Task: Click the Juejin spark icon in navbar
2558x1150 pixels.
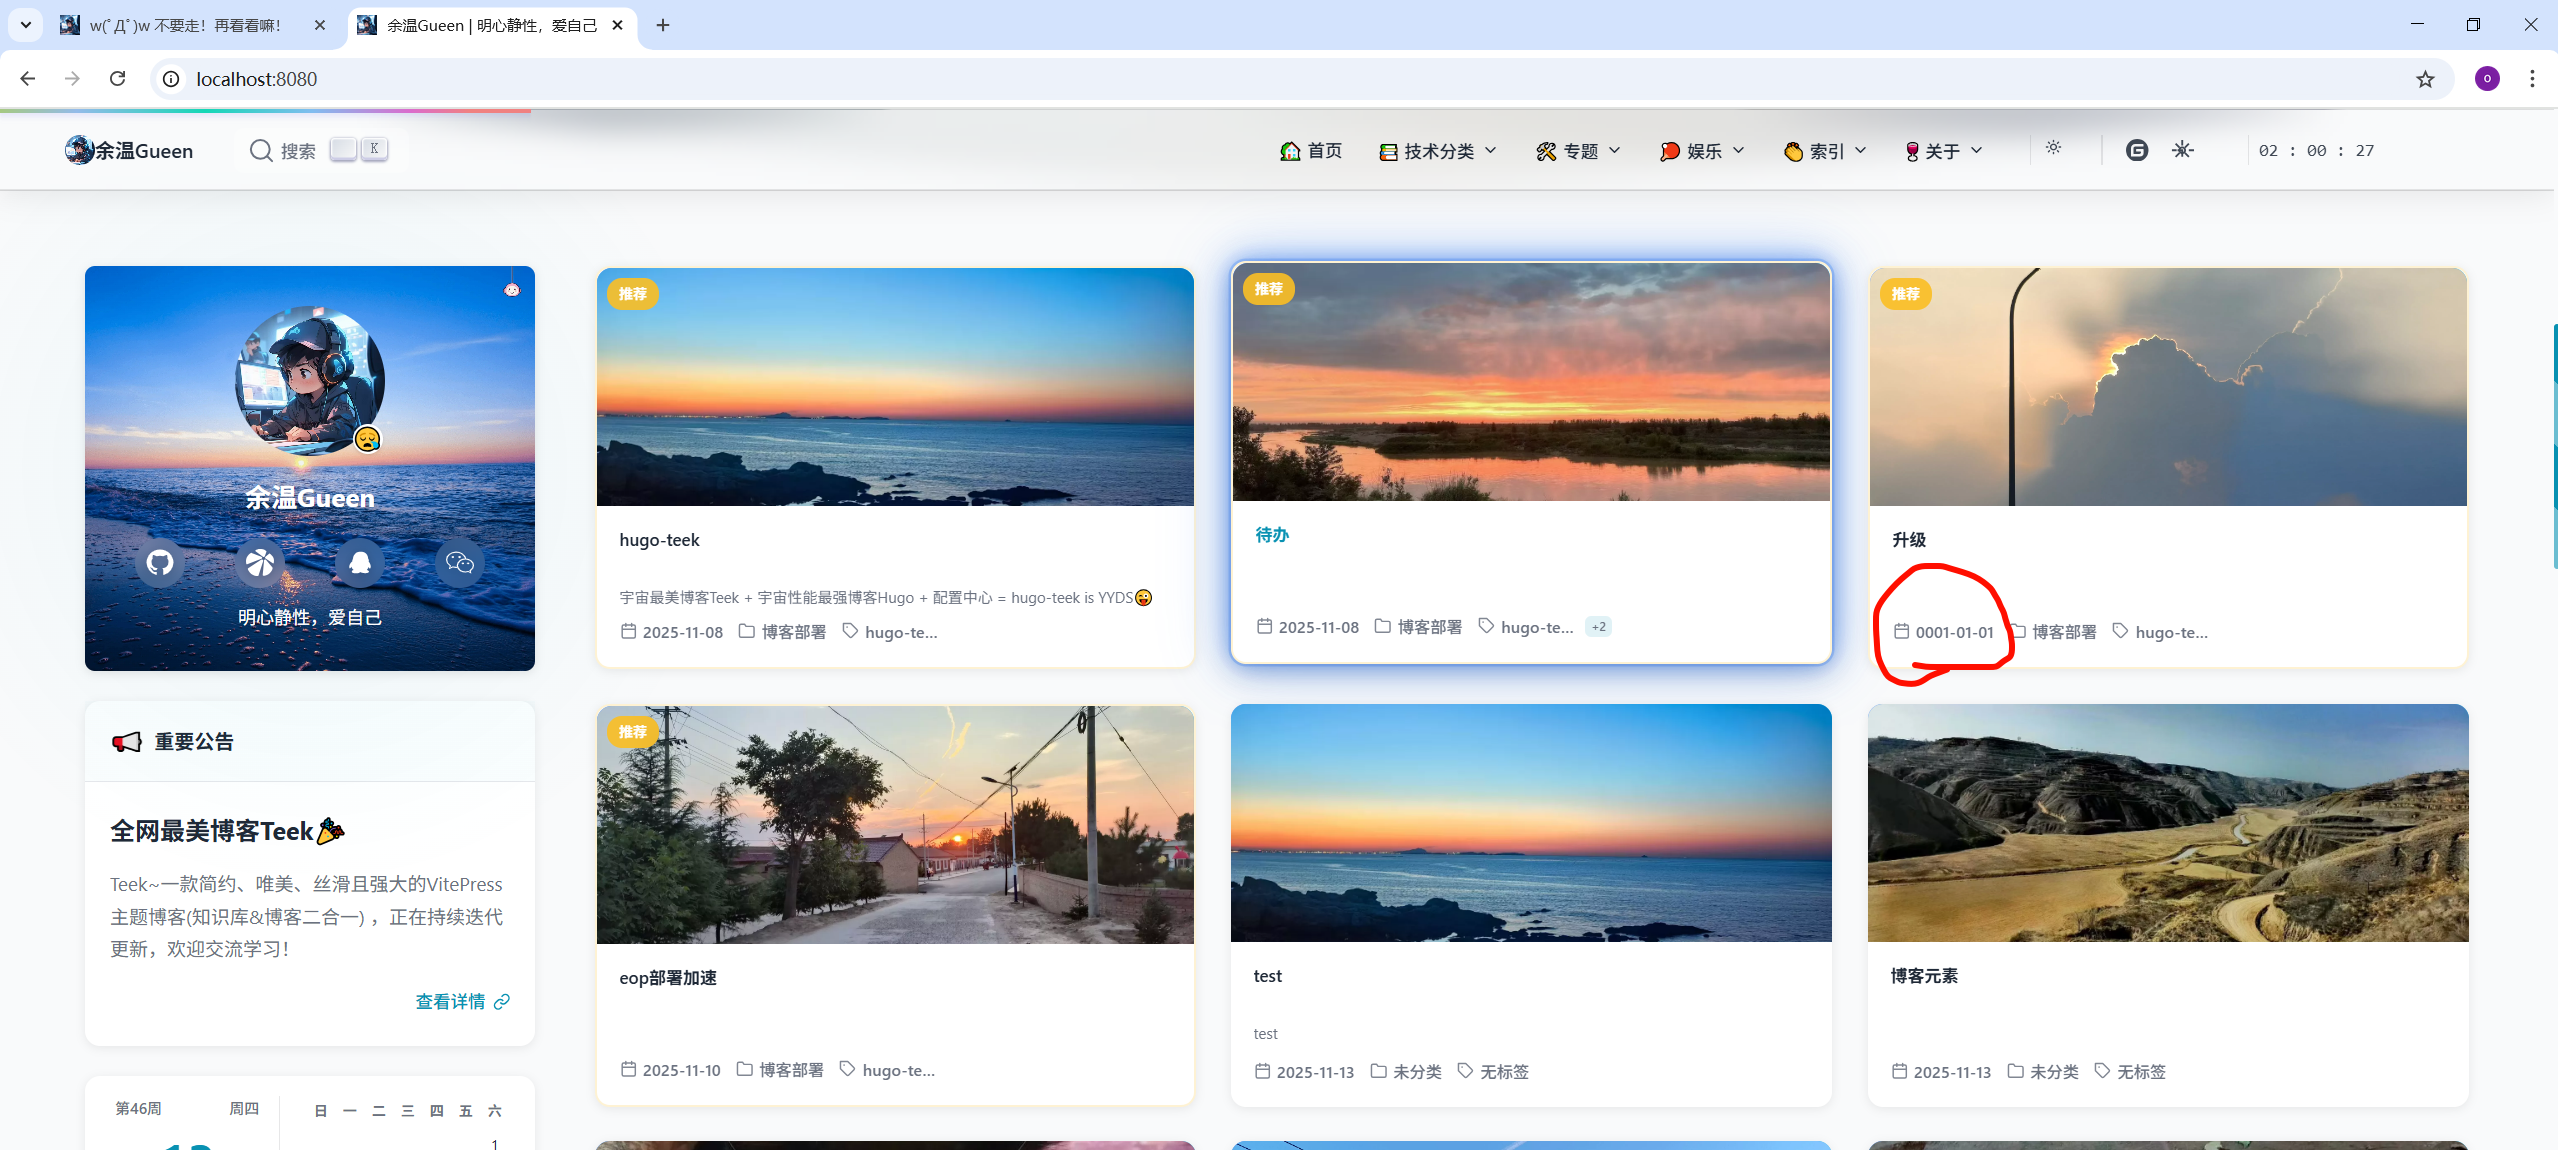Action: (x=2182, y=150)
